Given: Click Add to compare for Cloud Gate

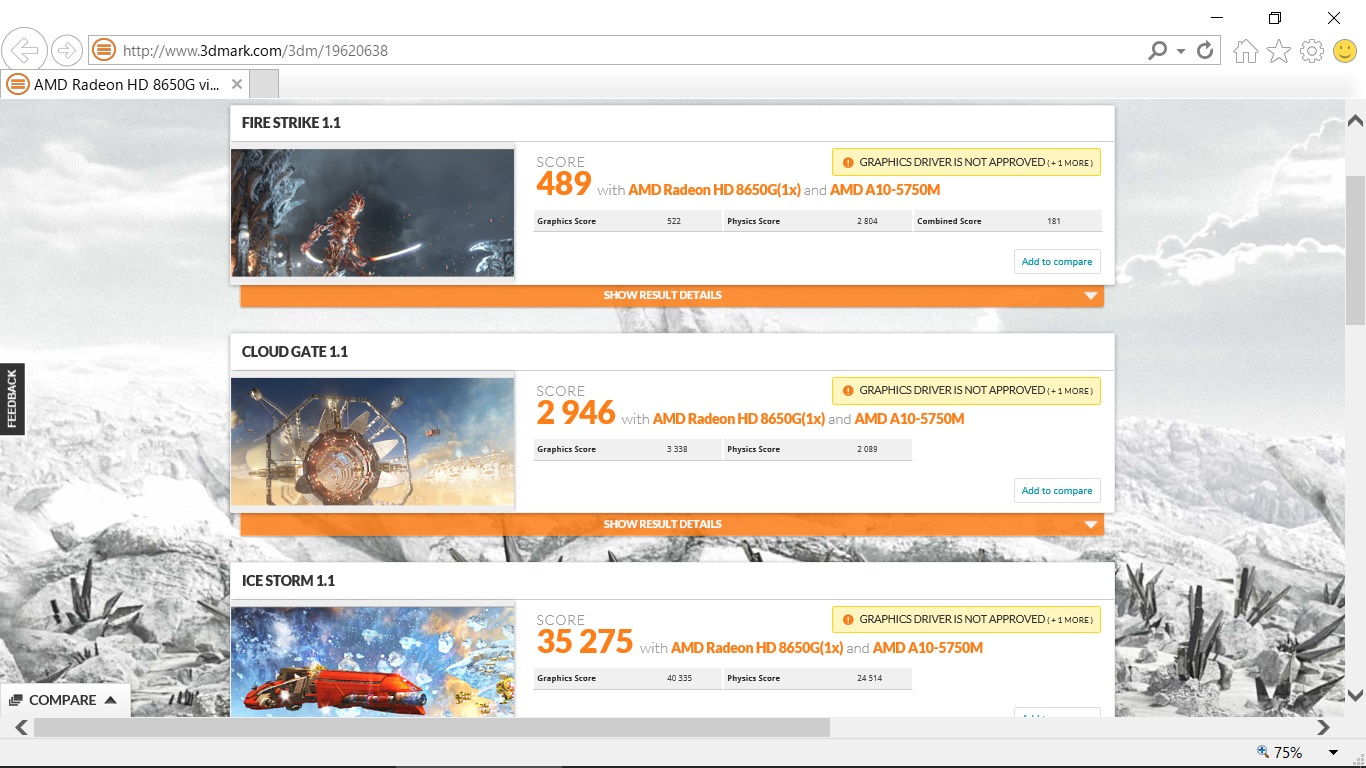Looking at the screenshot, I should (x=1057, y=491).
